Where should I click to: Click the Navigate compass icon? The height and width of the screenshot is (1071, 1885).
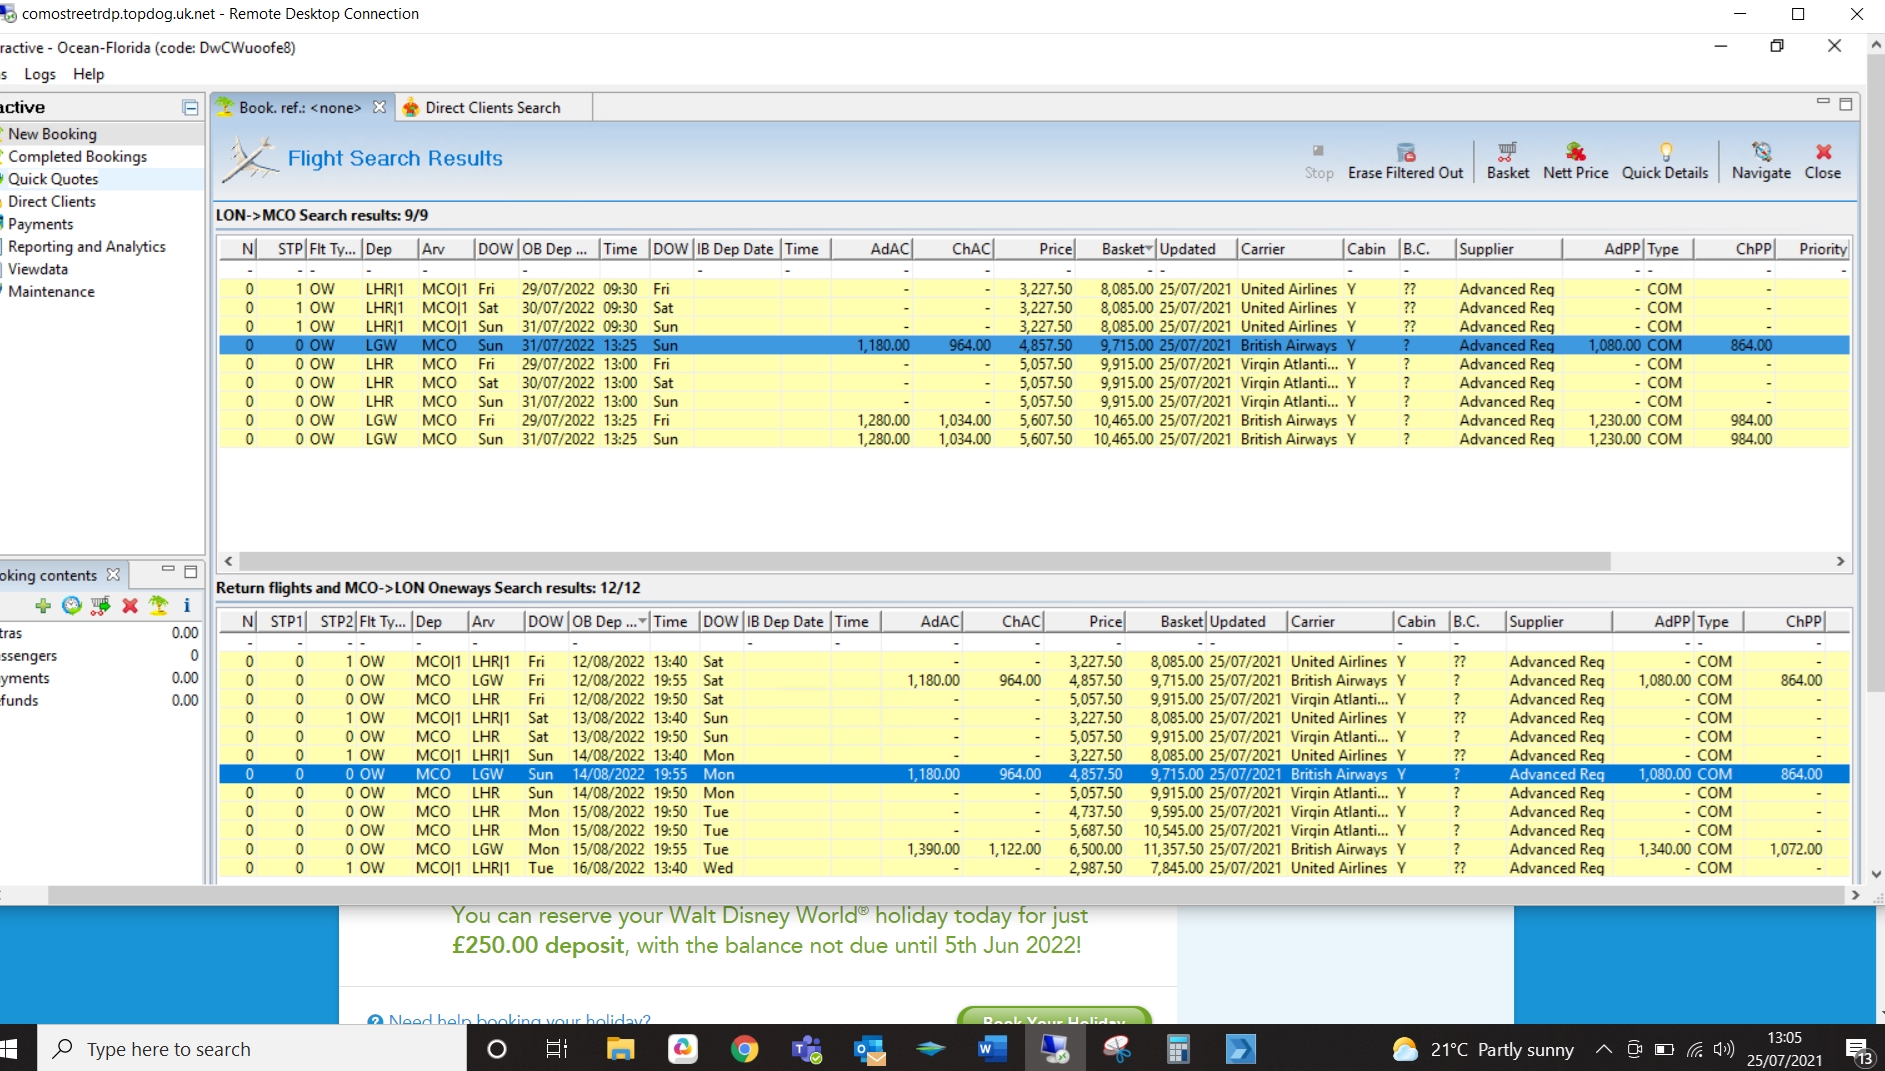pyautogui.click(x=1761, y=153)
